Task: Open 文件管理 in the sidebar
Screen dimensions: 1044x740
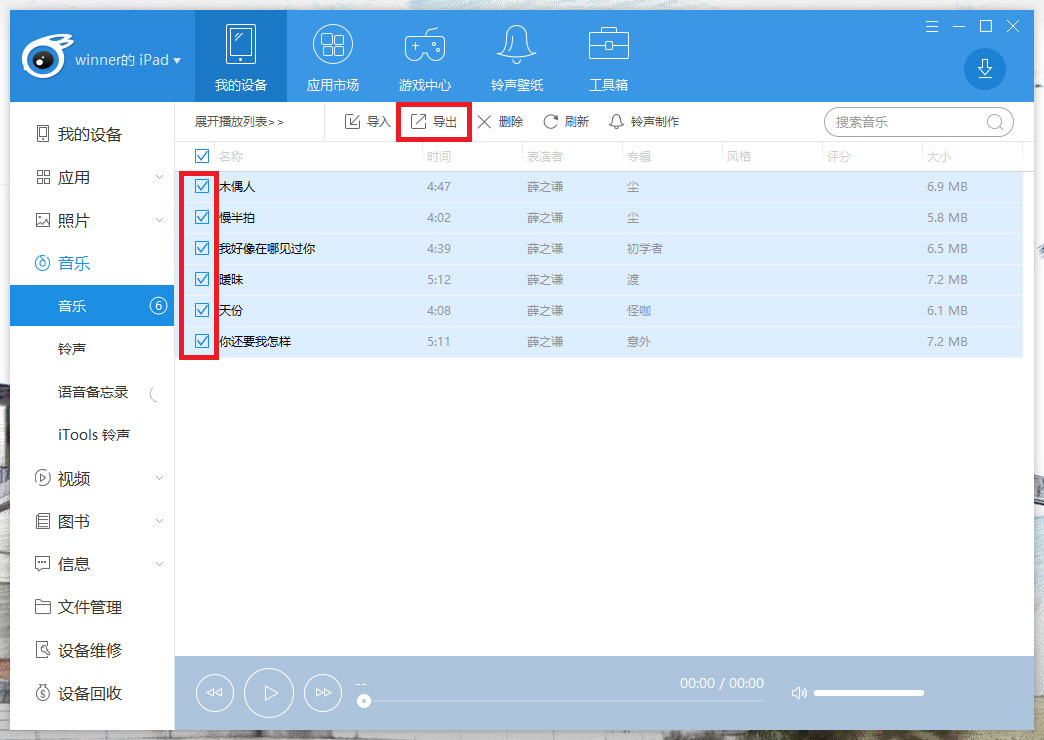Action: [89, 607]
